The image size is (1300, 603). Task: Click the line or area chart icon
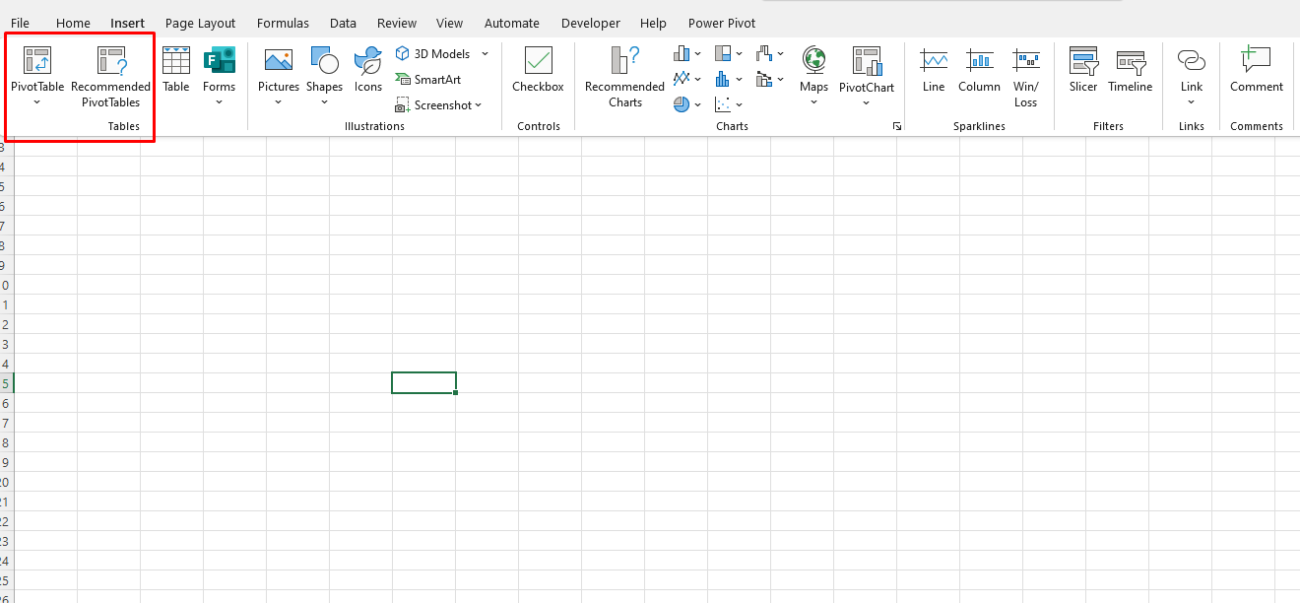pyautogui.click(x=682, y=78)
